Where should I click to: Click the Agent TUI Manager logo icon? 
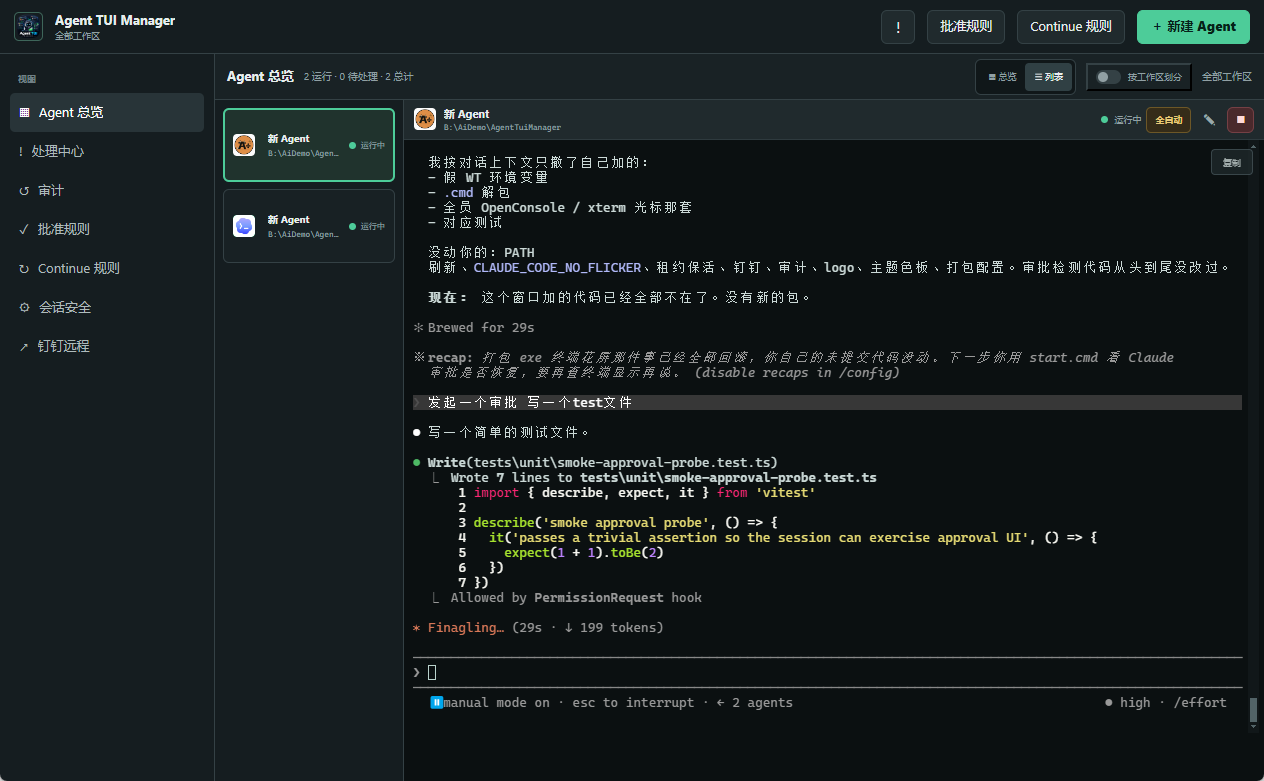click(28, 26)
